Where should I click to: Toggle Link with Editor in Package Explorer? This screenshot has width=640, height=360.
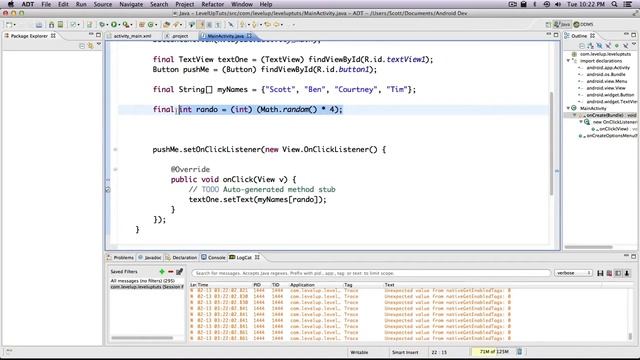pyautogui.click(x=90, y=46)
